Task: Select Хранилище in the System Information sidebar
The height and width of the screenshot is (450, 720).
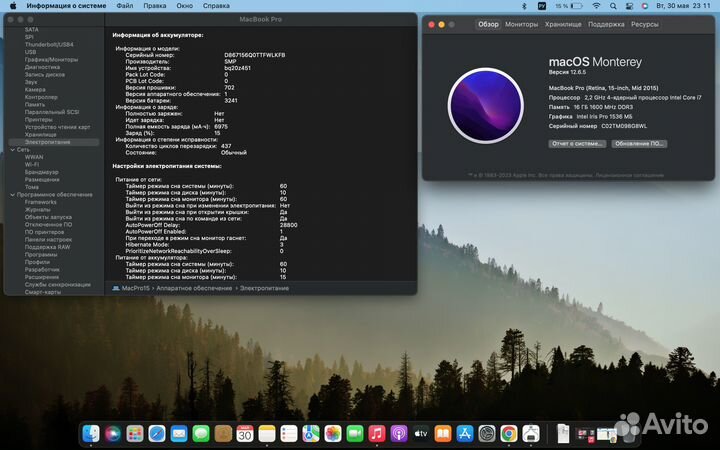Action: tap(40, 135)
